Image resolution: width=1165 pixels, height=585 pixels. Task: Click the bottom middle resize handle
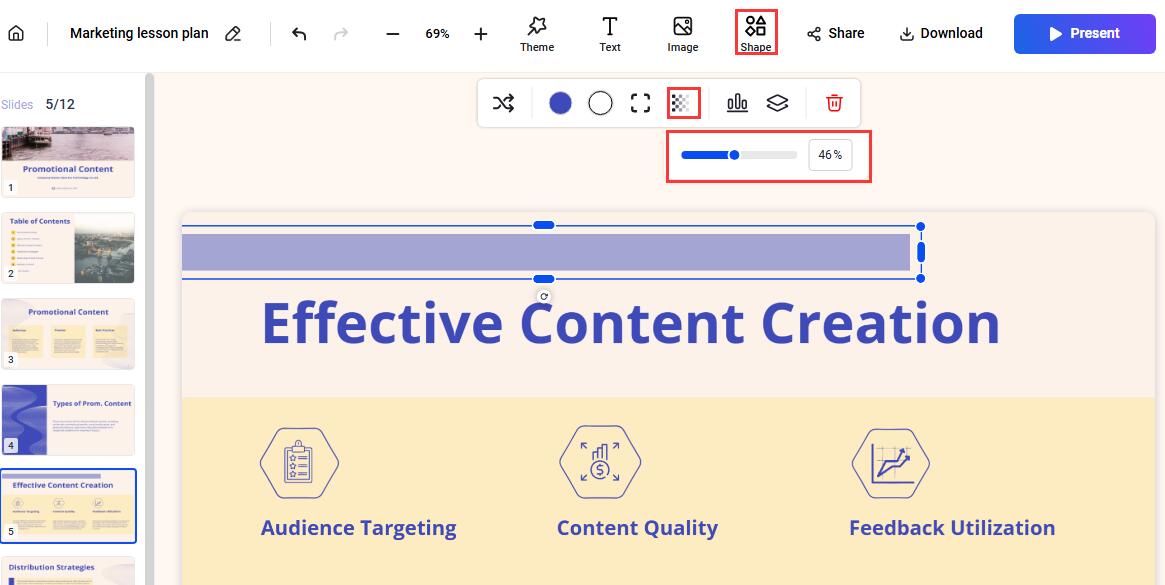[x=544, y=279]
